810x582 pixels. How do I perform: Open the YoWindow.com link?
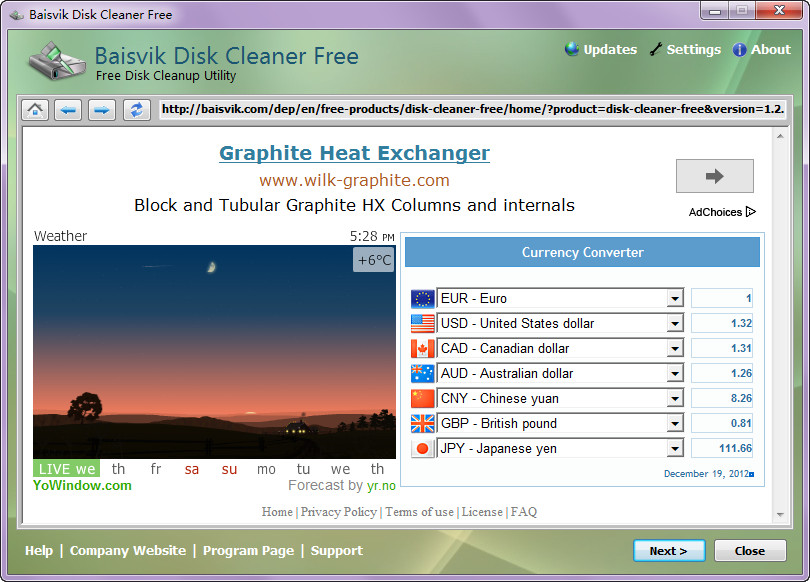(82, 485)
